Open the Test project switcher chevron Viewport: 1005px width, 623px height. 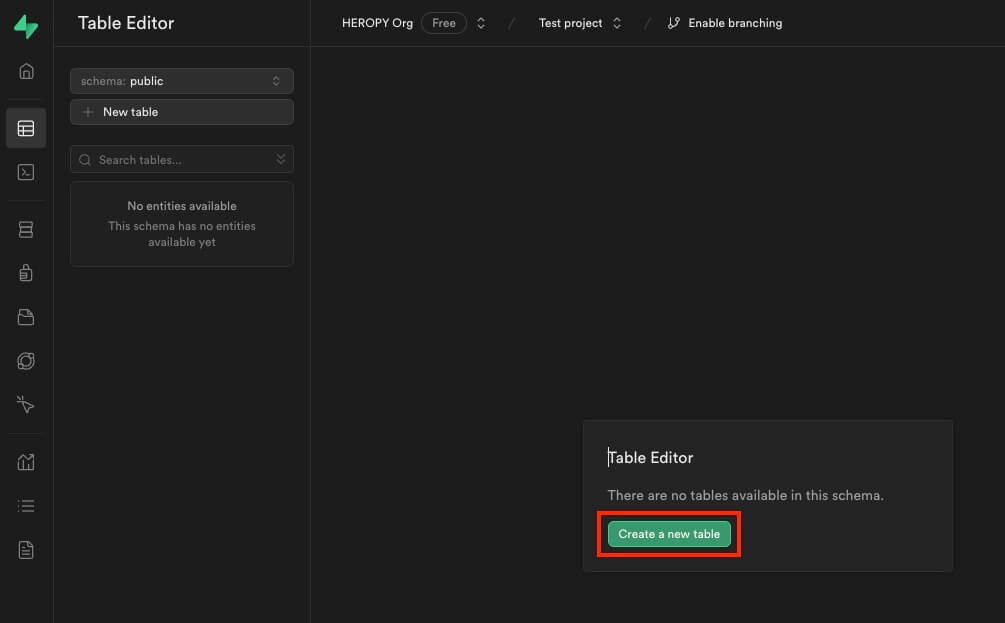[x=617, y=22]
